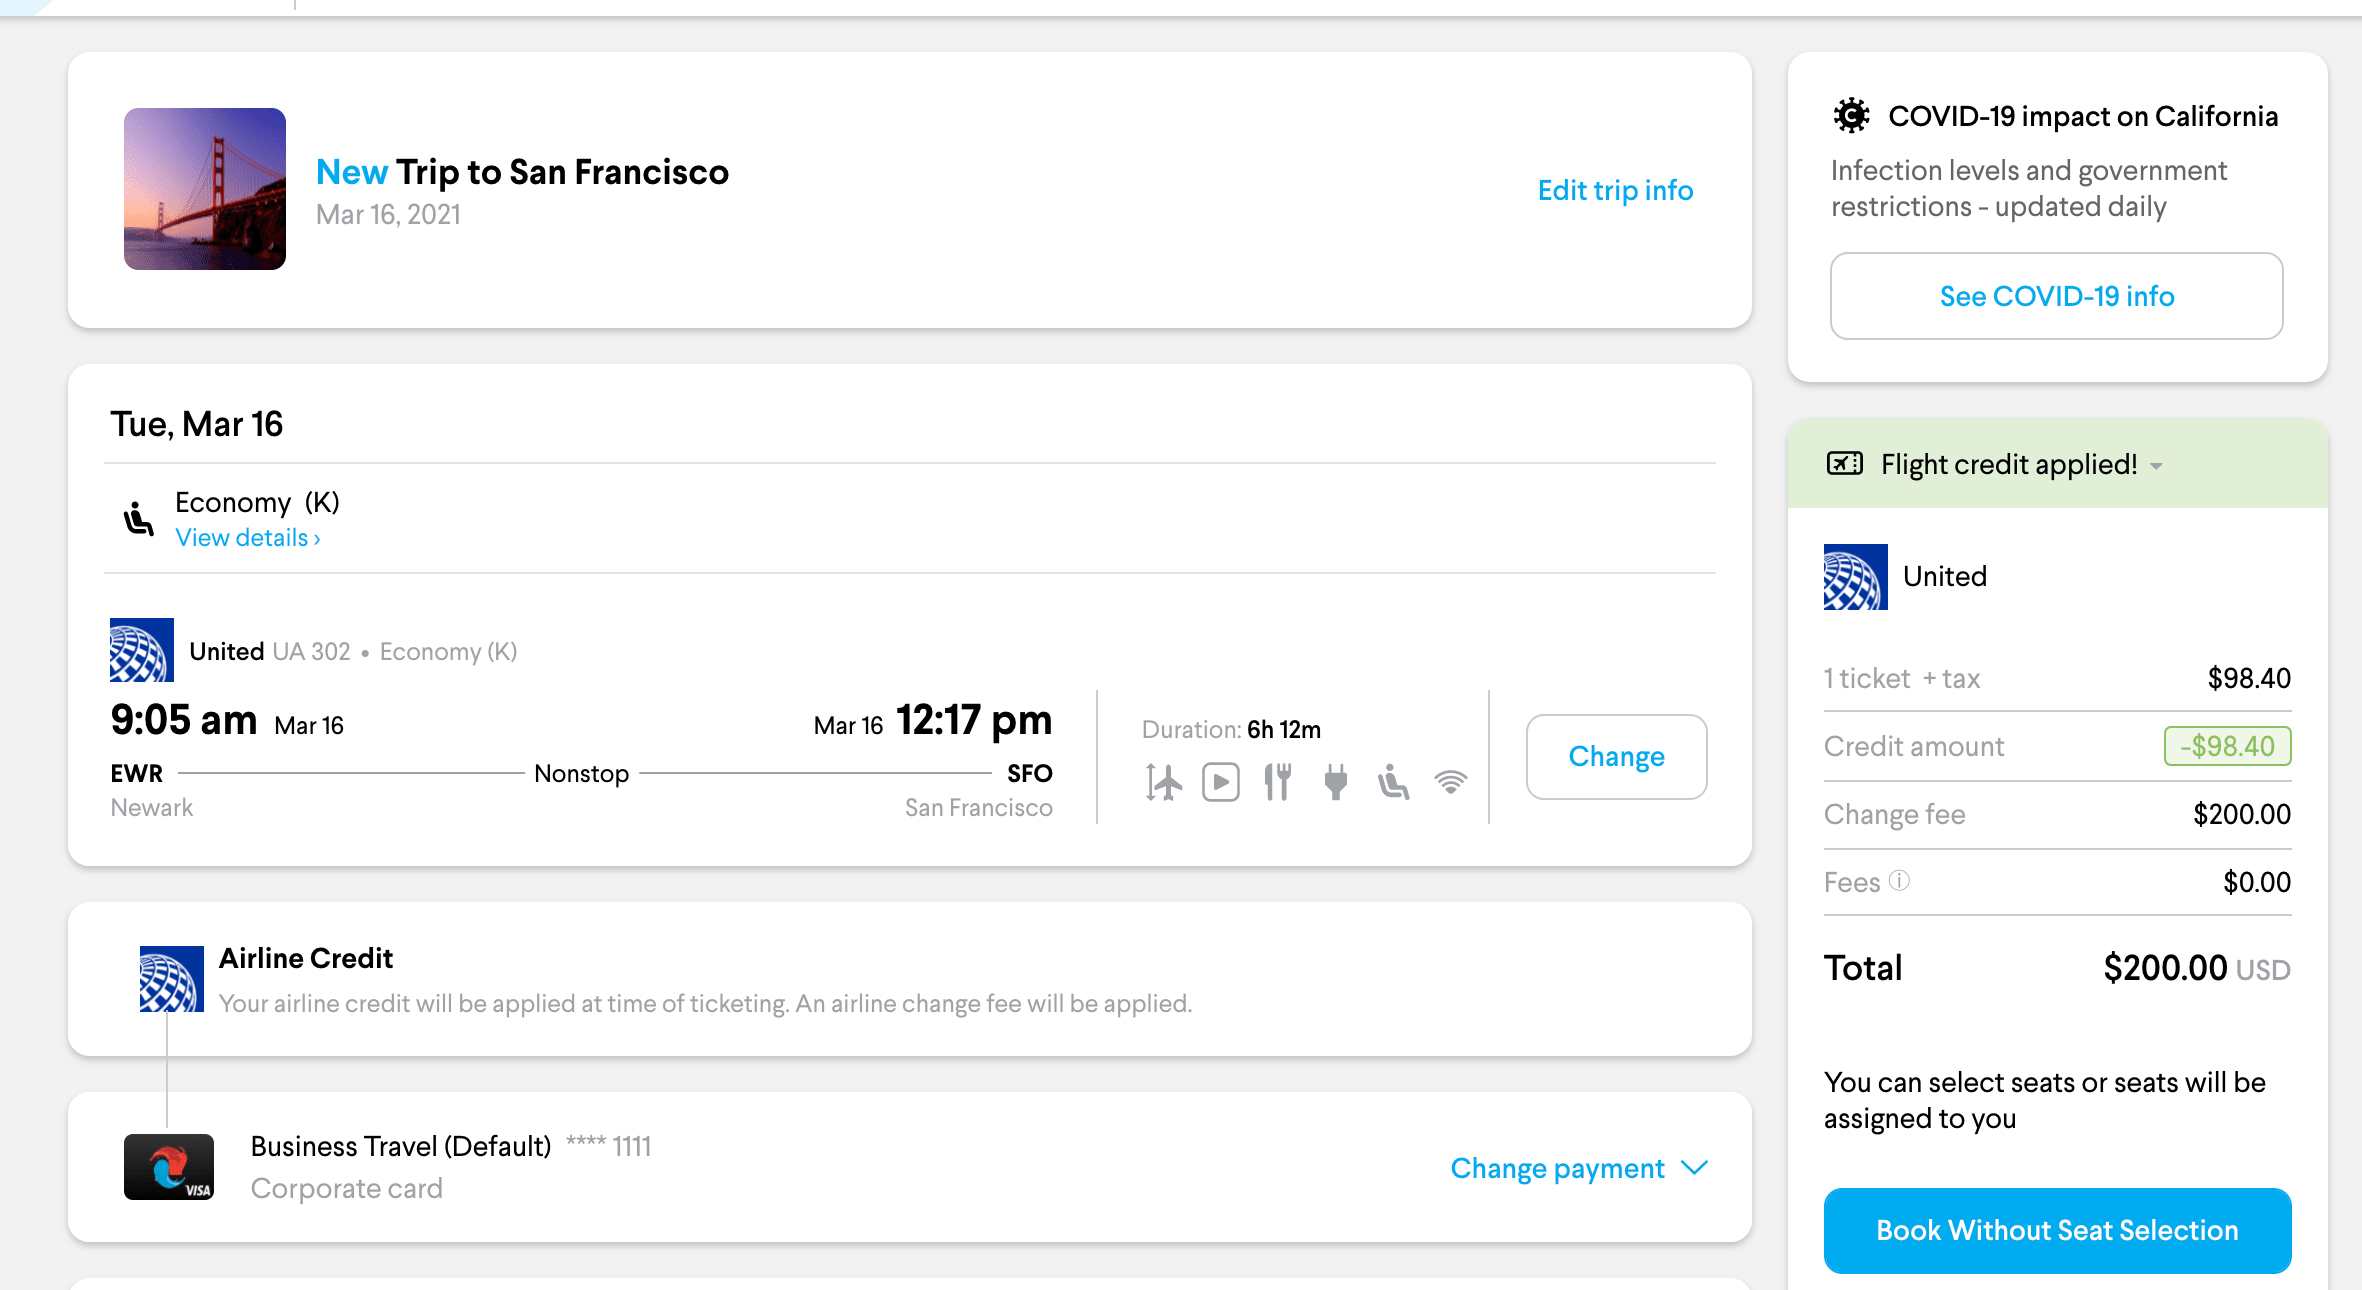Expand the Flight credit applied dropdown arrow
The image size is (2362, 1290).
[x=2156, y=466]
